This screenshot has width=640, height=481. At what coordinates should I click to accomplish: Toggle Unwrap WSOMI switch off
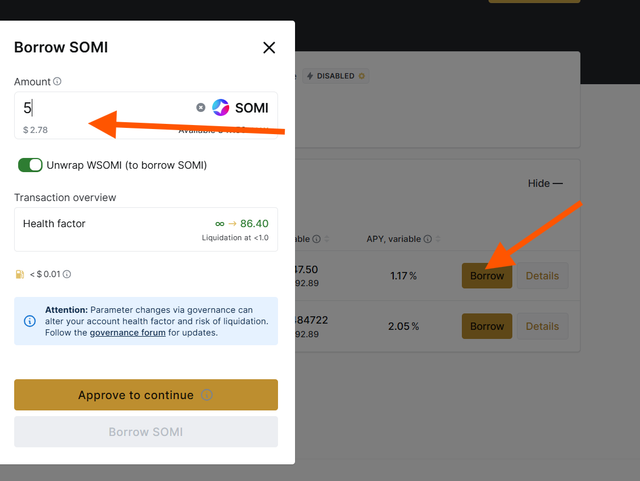[x=30, y=165]
